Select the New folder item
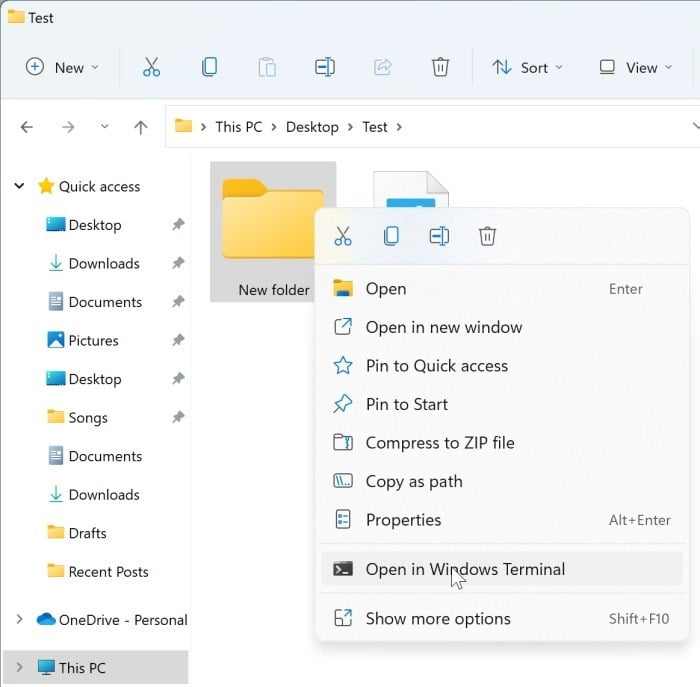Image resolution: width=700 pixels, height=687 pixels. [x=273, y=232]
